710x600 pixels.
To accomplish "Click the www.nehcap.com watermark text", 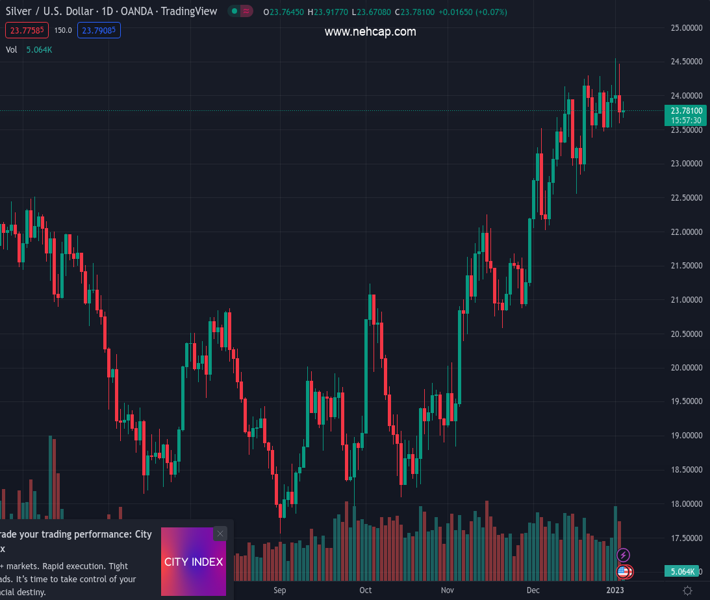I will point(370,32).
